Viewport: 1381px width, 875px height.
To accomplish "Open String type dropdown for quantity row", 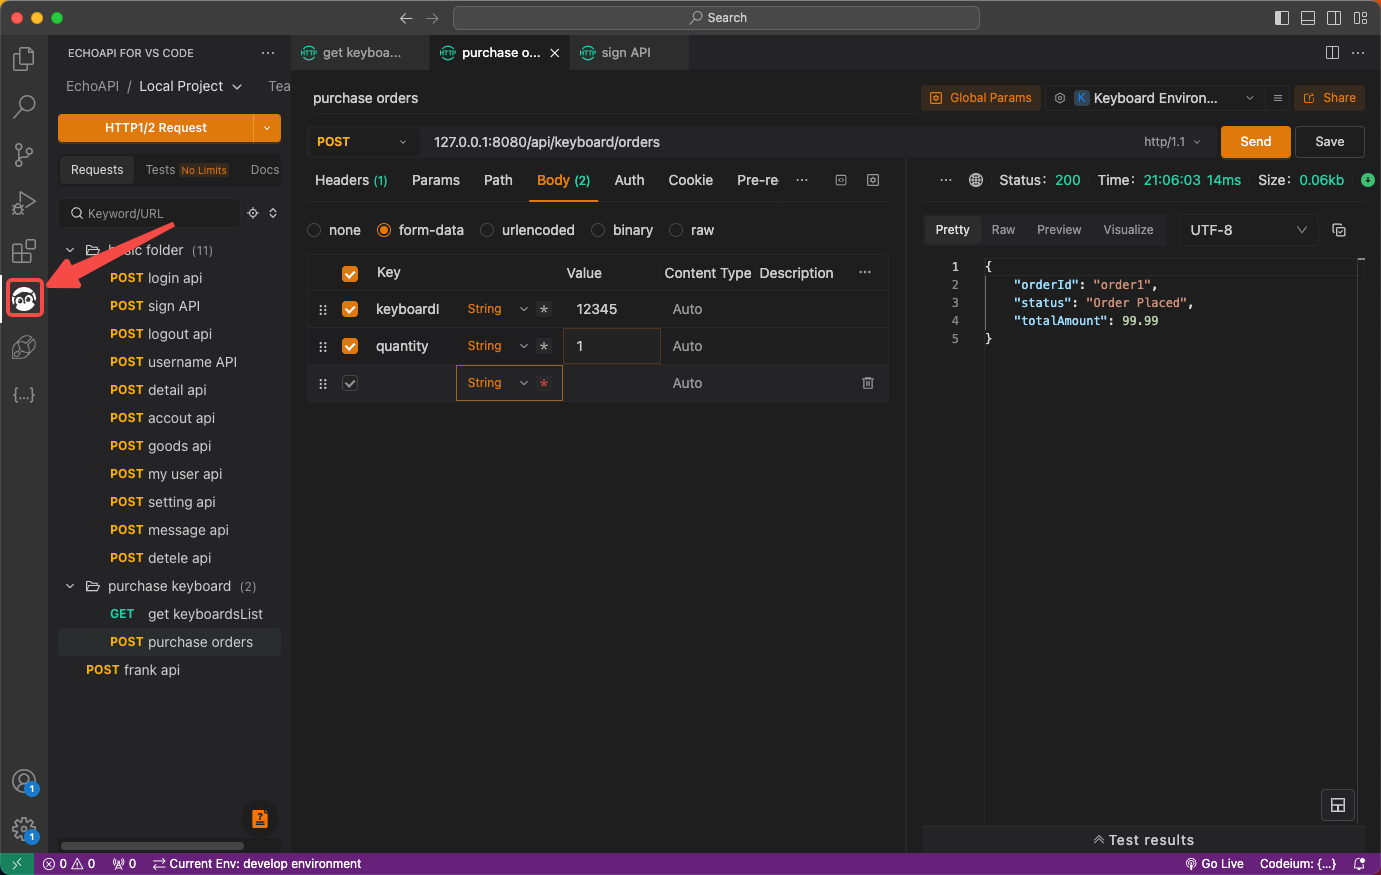I will click(497, 346).
